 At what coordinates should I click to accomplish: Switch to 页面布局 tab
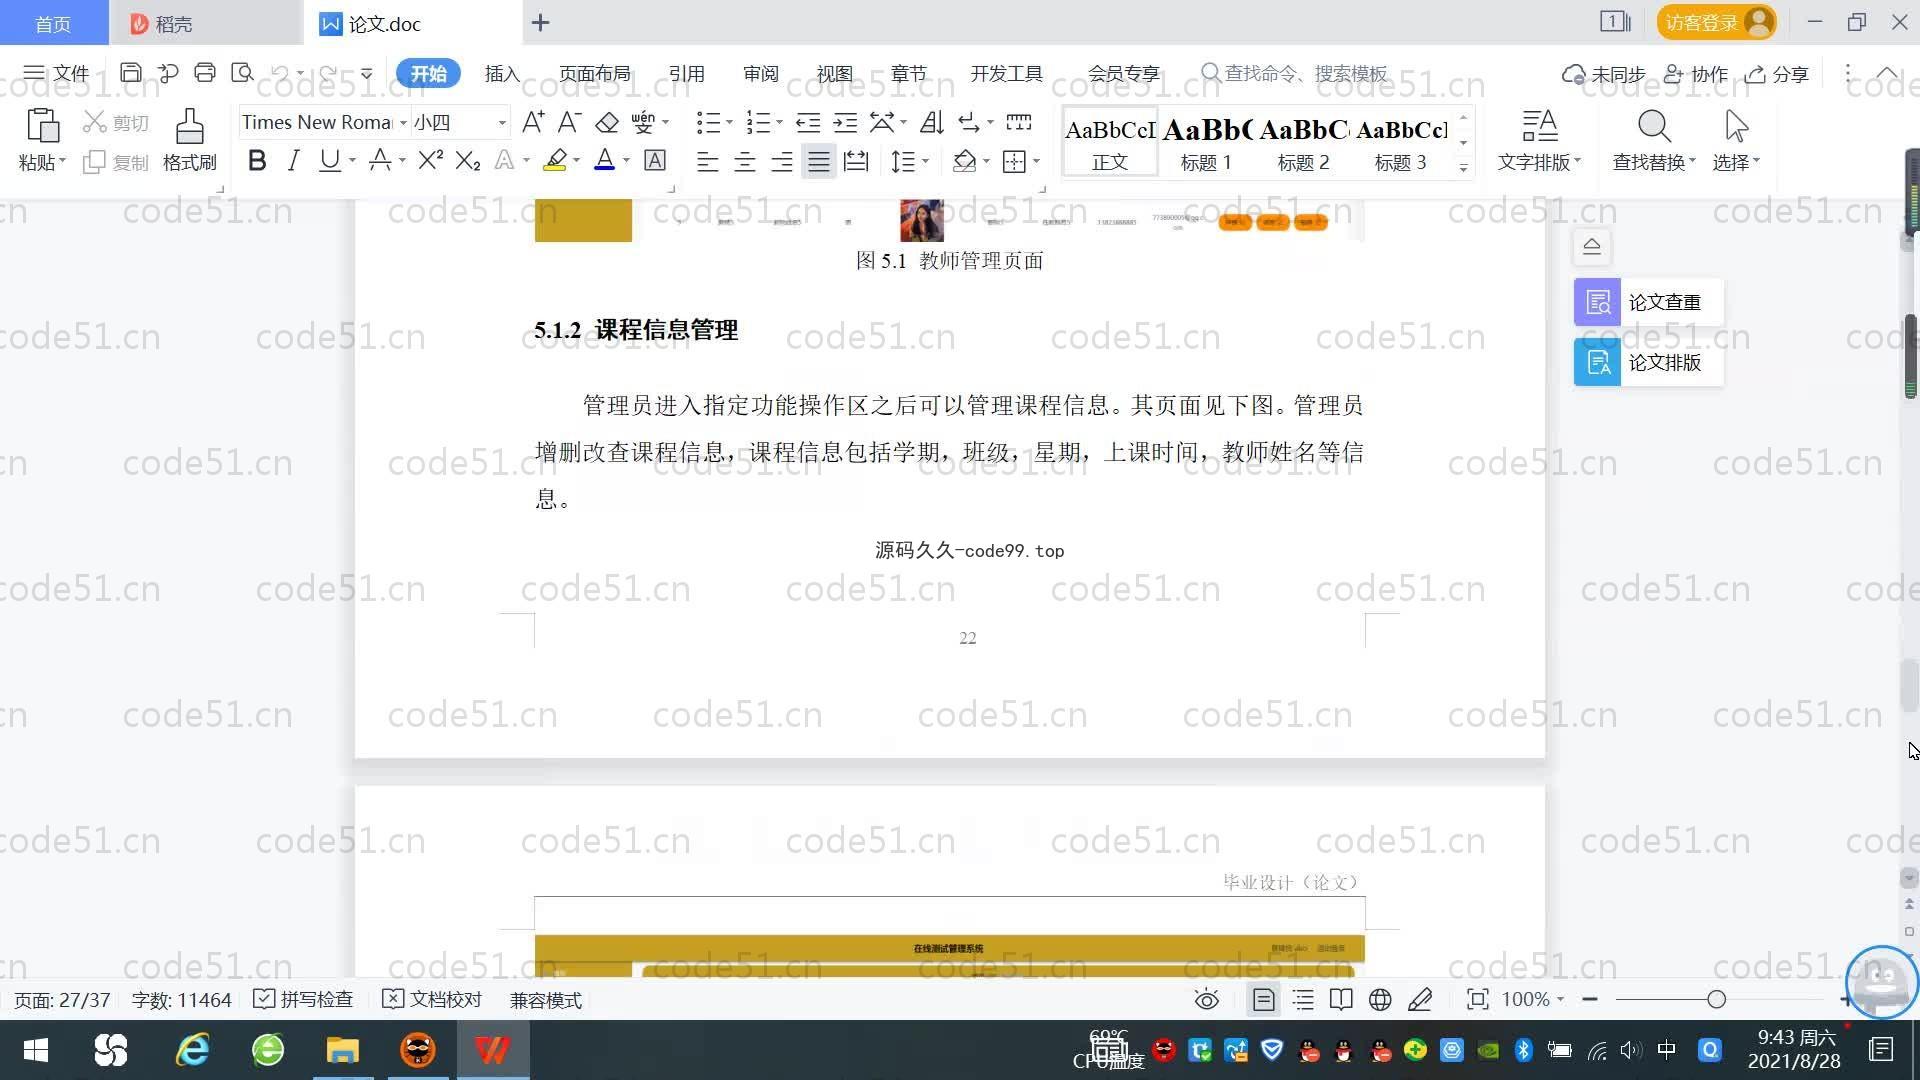594,73
